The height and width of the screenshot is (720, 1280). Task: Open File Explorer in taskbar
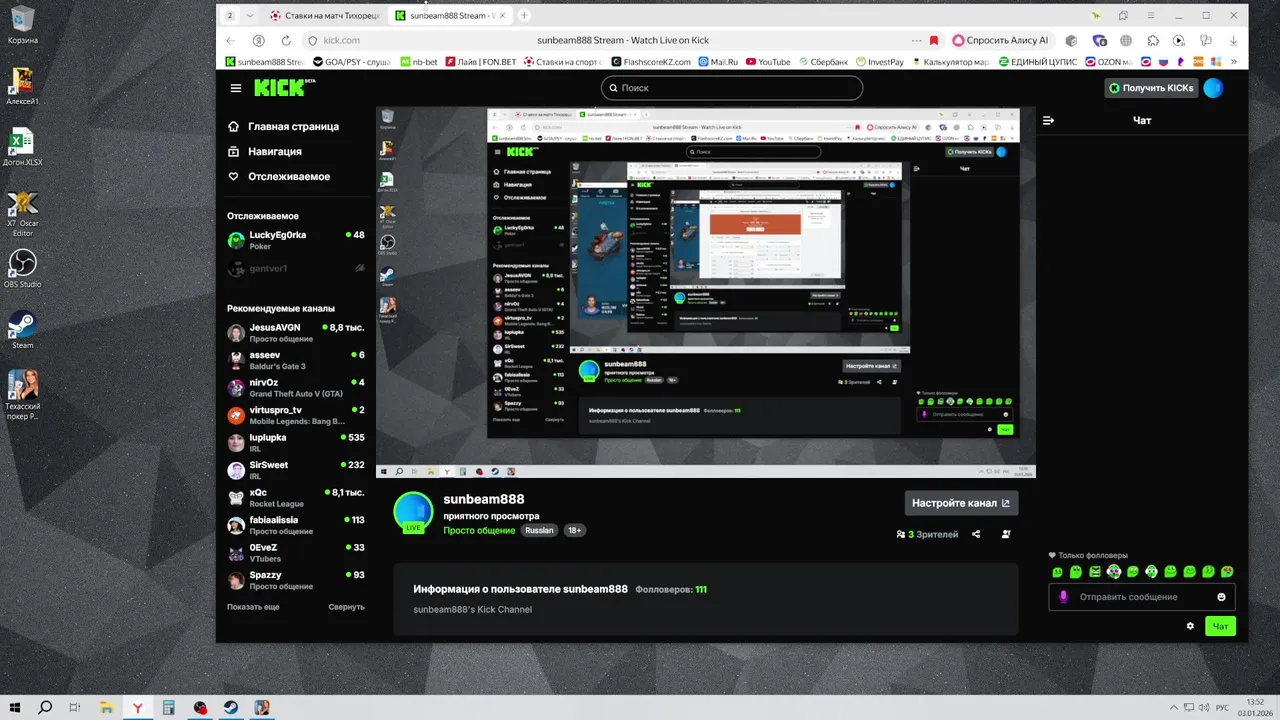[107, 708]
